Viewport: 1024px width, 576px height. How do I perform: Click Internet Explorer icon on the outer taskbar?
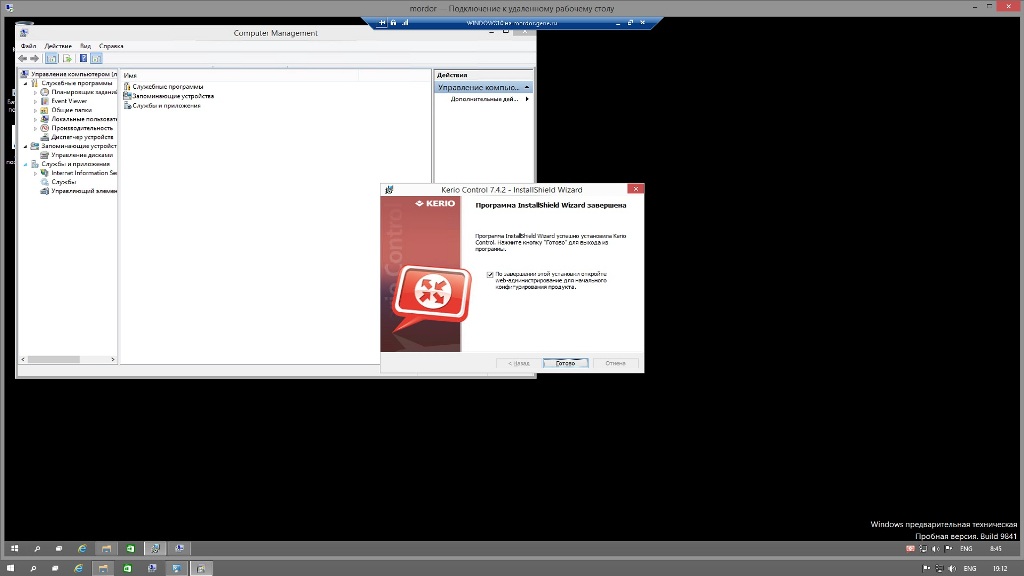tap(80, 568)
